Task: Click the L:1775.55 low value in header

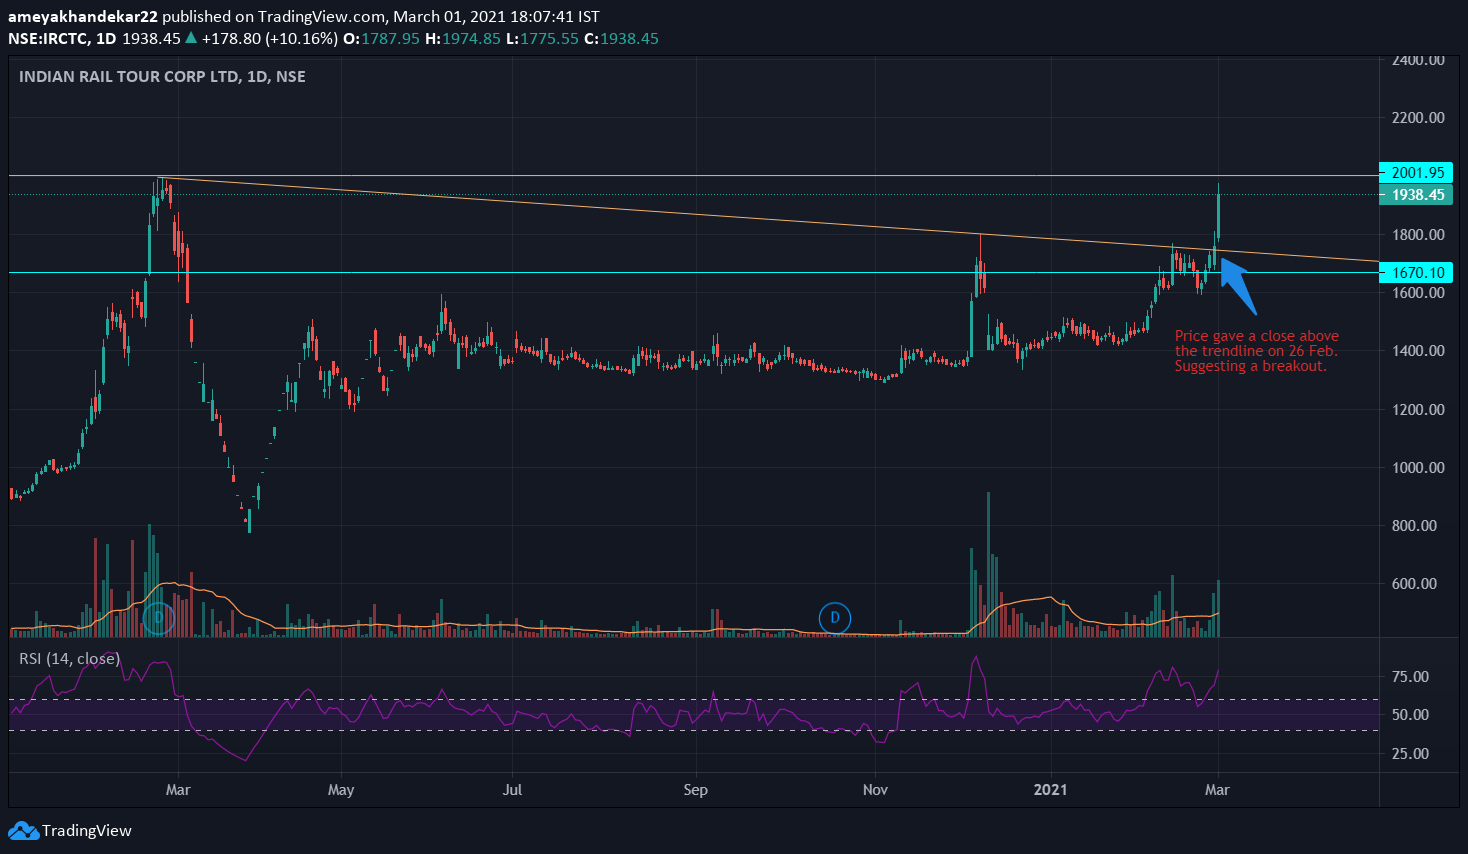Action: (542, 39)
